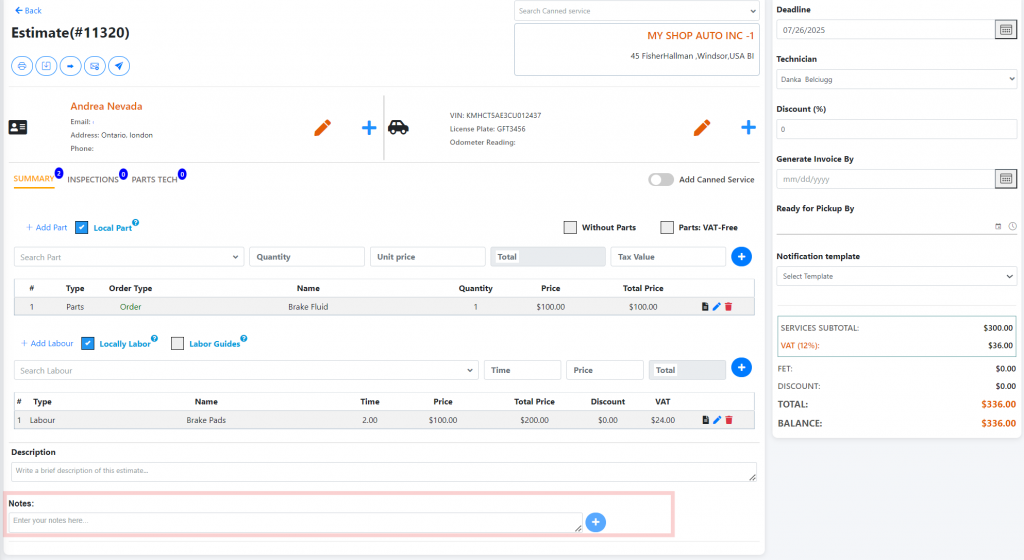Click the print estimate icon
Screen dimensions: 1024x560
pos(21,66)
